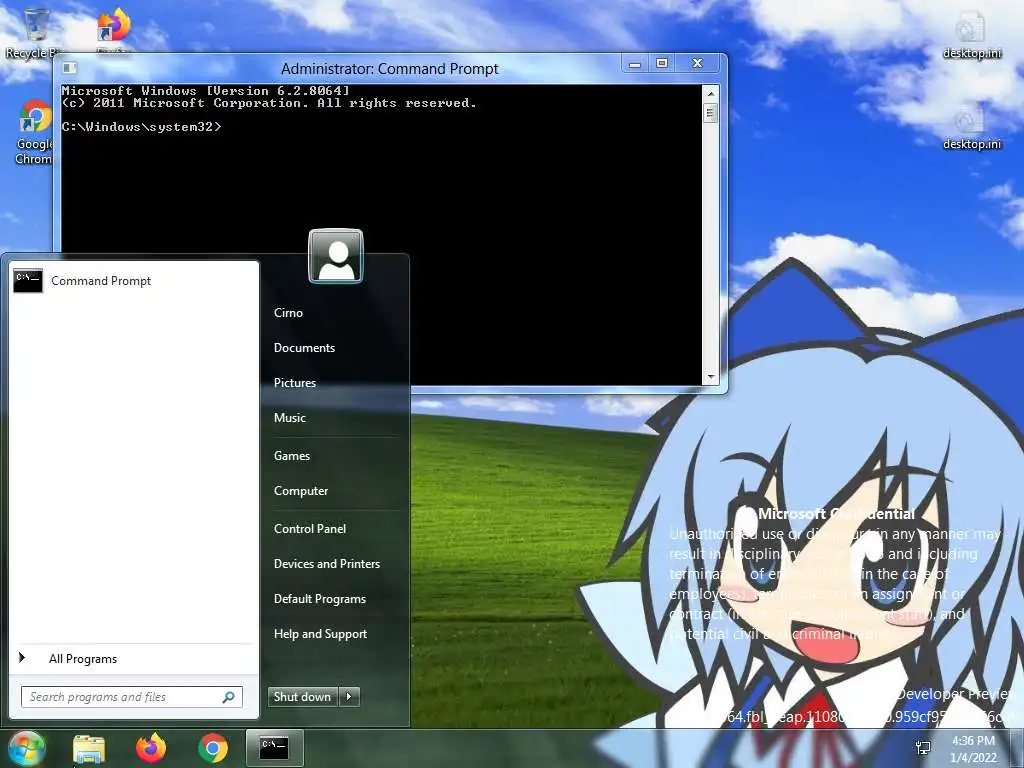Viewport: 1024px width, 768px height.
Task: Open the clock showing 4:36 PM
Action: [973, 749]
